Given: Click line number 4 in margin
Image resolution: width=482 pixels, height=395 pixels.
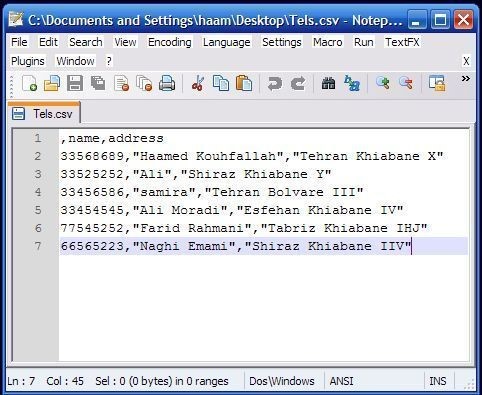Looking at the screenshot, I should pyautogui.click(x=38, y=192).
